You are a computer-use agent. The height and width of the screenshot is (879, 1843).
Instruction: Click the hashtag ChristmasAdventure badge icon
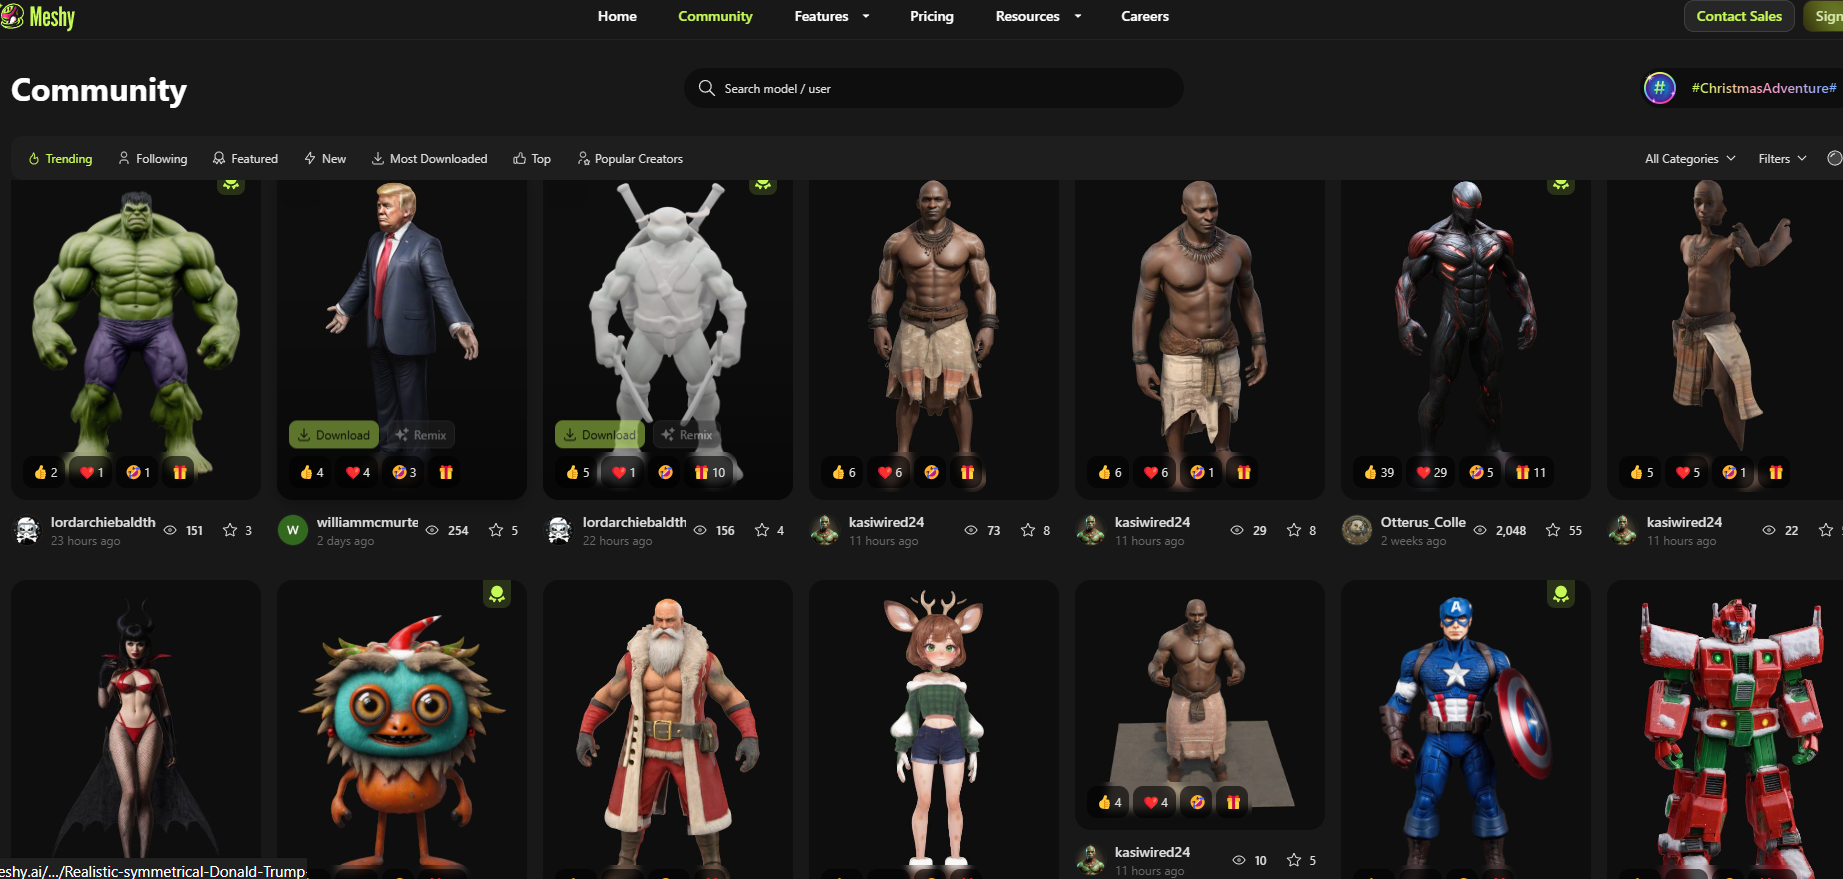pos(1660,88)
